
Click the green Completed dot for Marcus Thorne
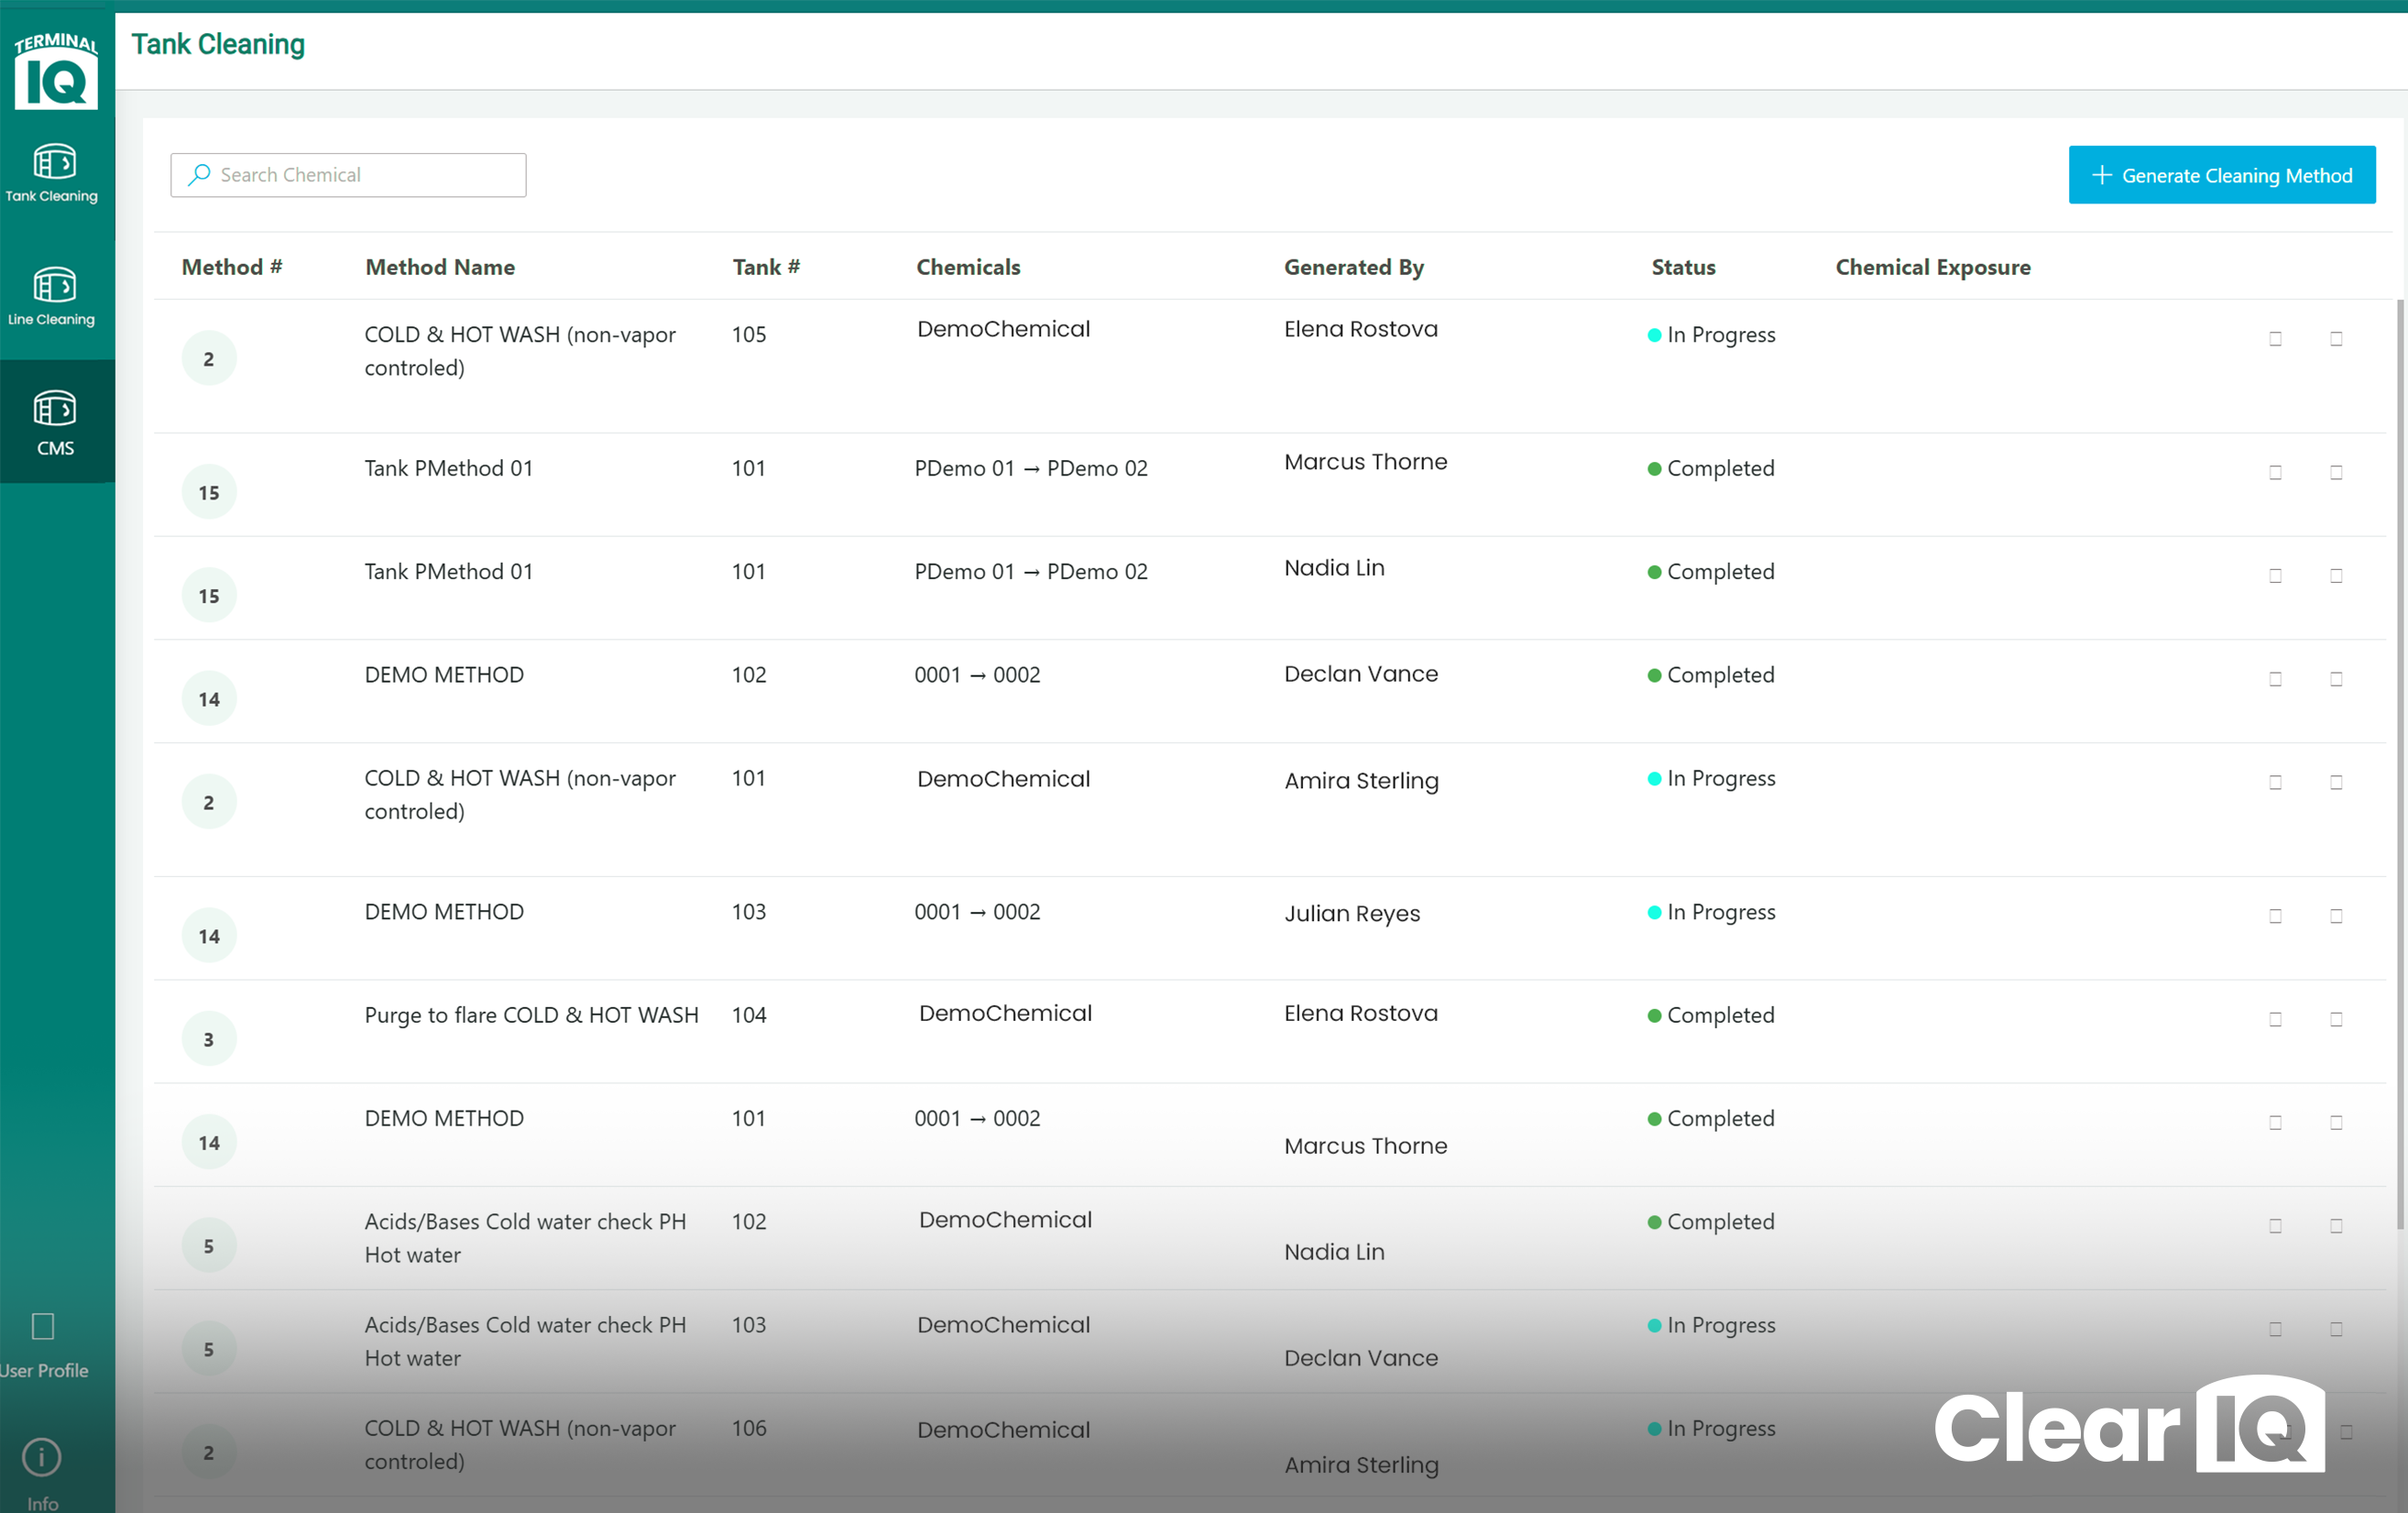coord(1655,469)
